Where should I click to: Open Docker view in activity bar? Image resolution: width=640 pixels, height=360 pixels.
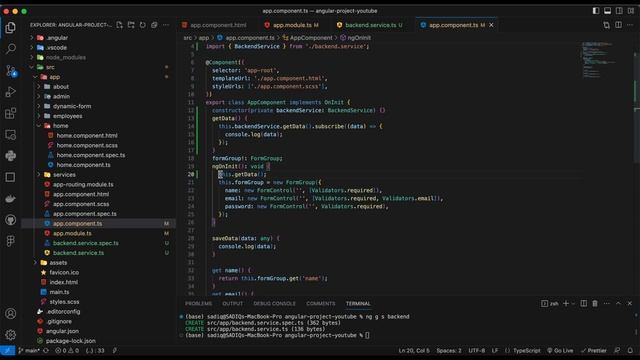11,198
